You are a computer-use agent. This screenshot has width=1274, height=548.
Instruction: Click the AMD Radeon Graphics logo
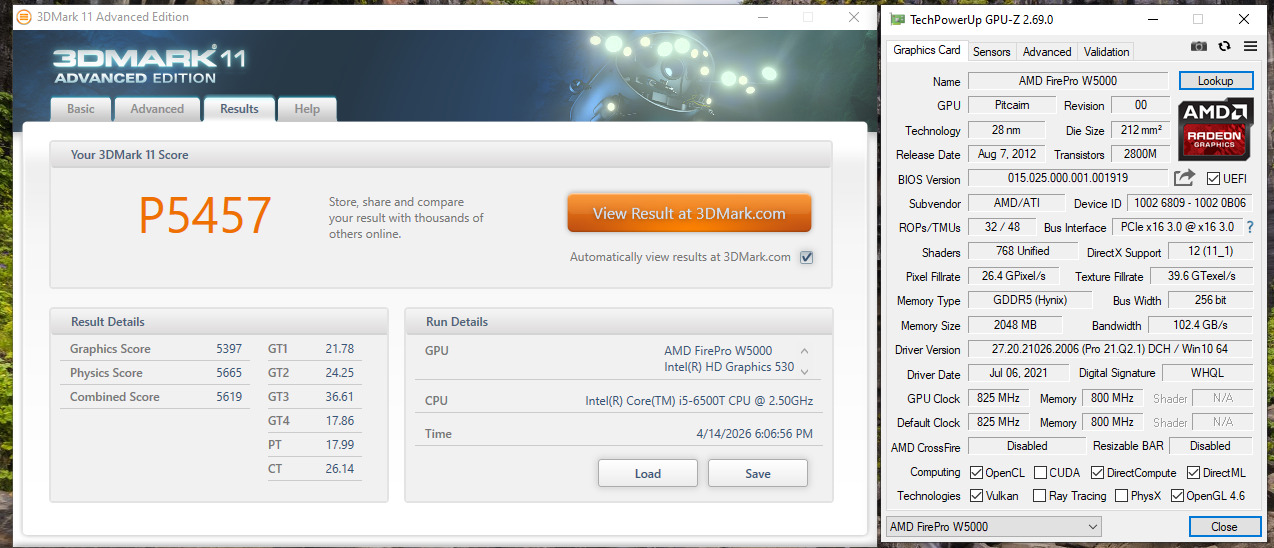click(1215, 129)
